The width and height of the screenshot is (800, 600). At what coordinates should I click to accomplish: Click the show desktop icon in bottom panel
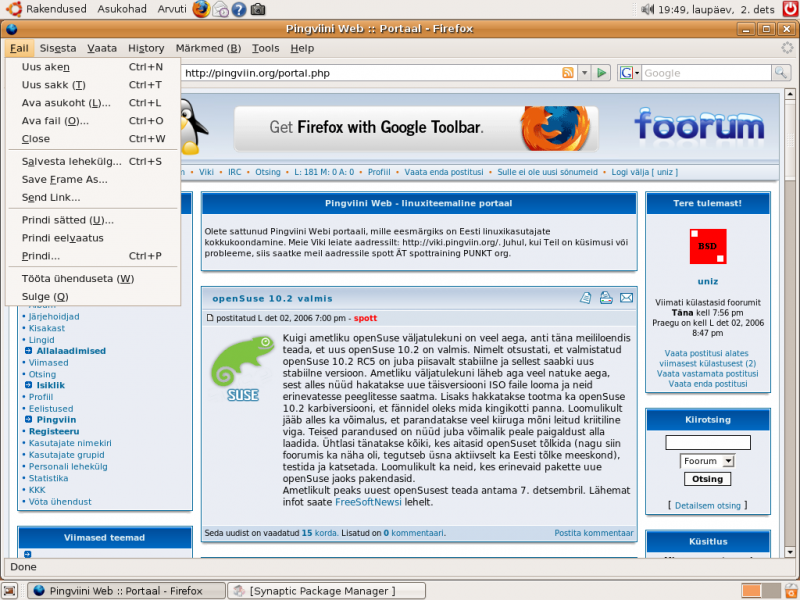coord(10,591)
